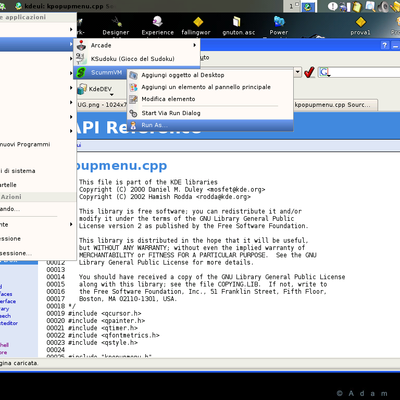Open the location bar dropdown arrow
400x400 pixels.
(x=297, y=72)
